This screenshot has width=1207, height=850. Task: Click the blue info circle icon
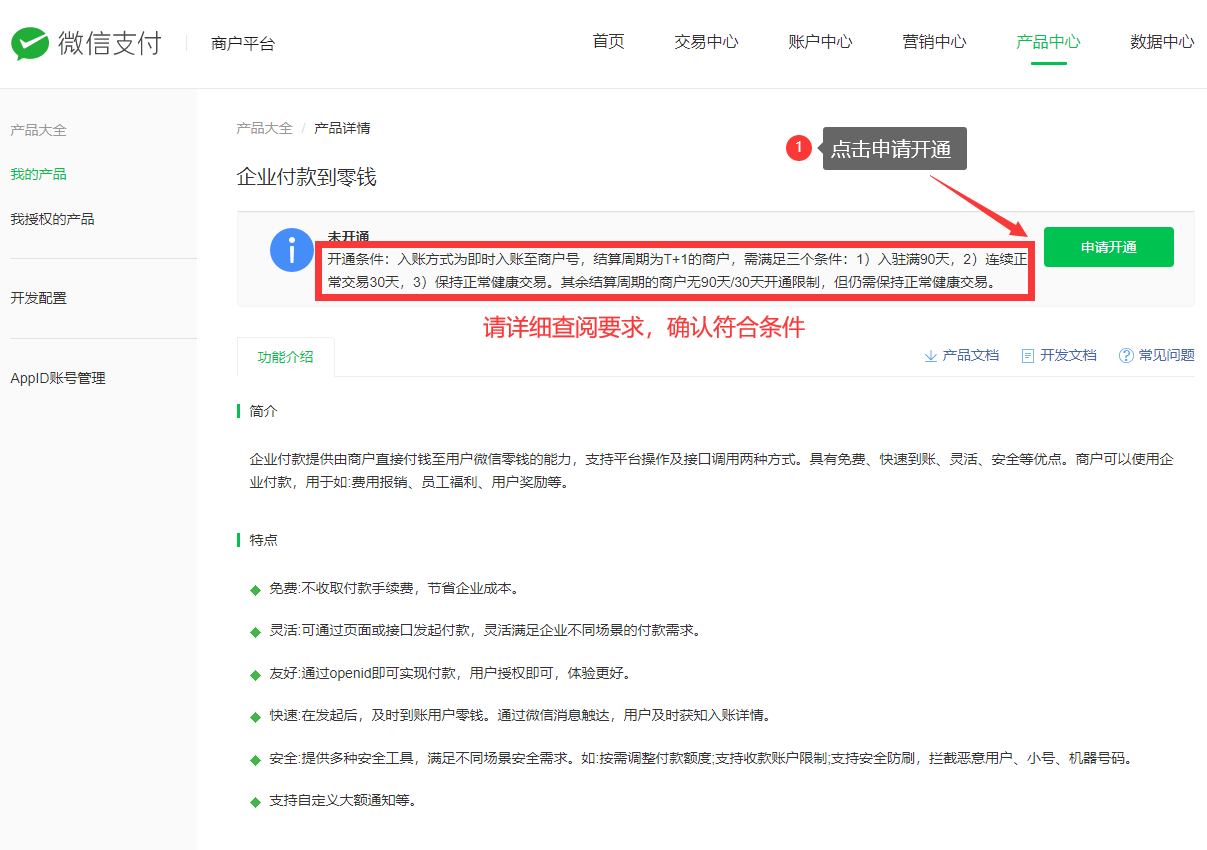292,250
